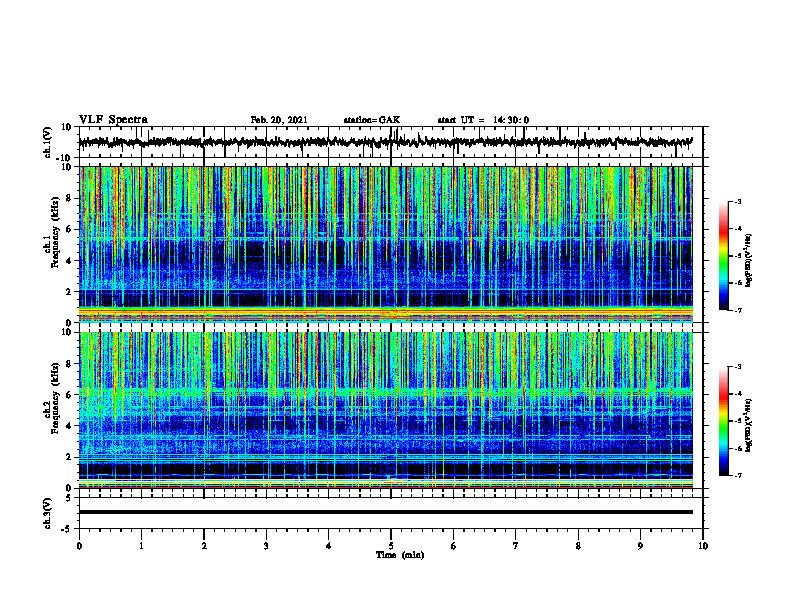Image resolution: width=792 pixels, height=612 pixels.
Task: Click the "ch.3(V)" axis label
Action: pos(48,513)
